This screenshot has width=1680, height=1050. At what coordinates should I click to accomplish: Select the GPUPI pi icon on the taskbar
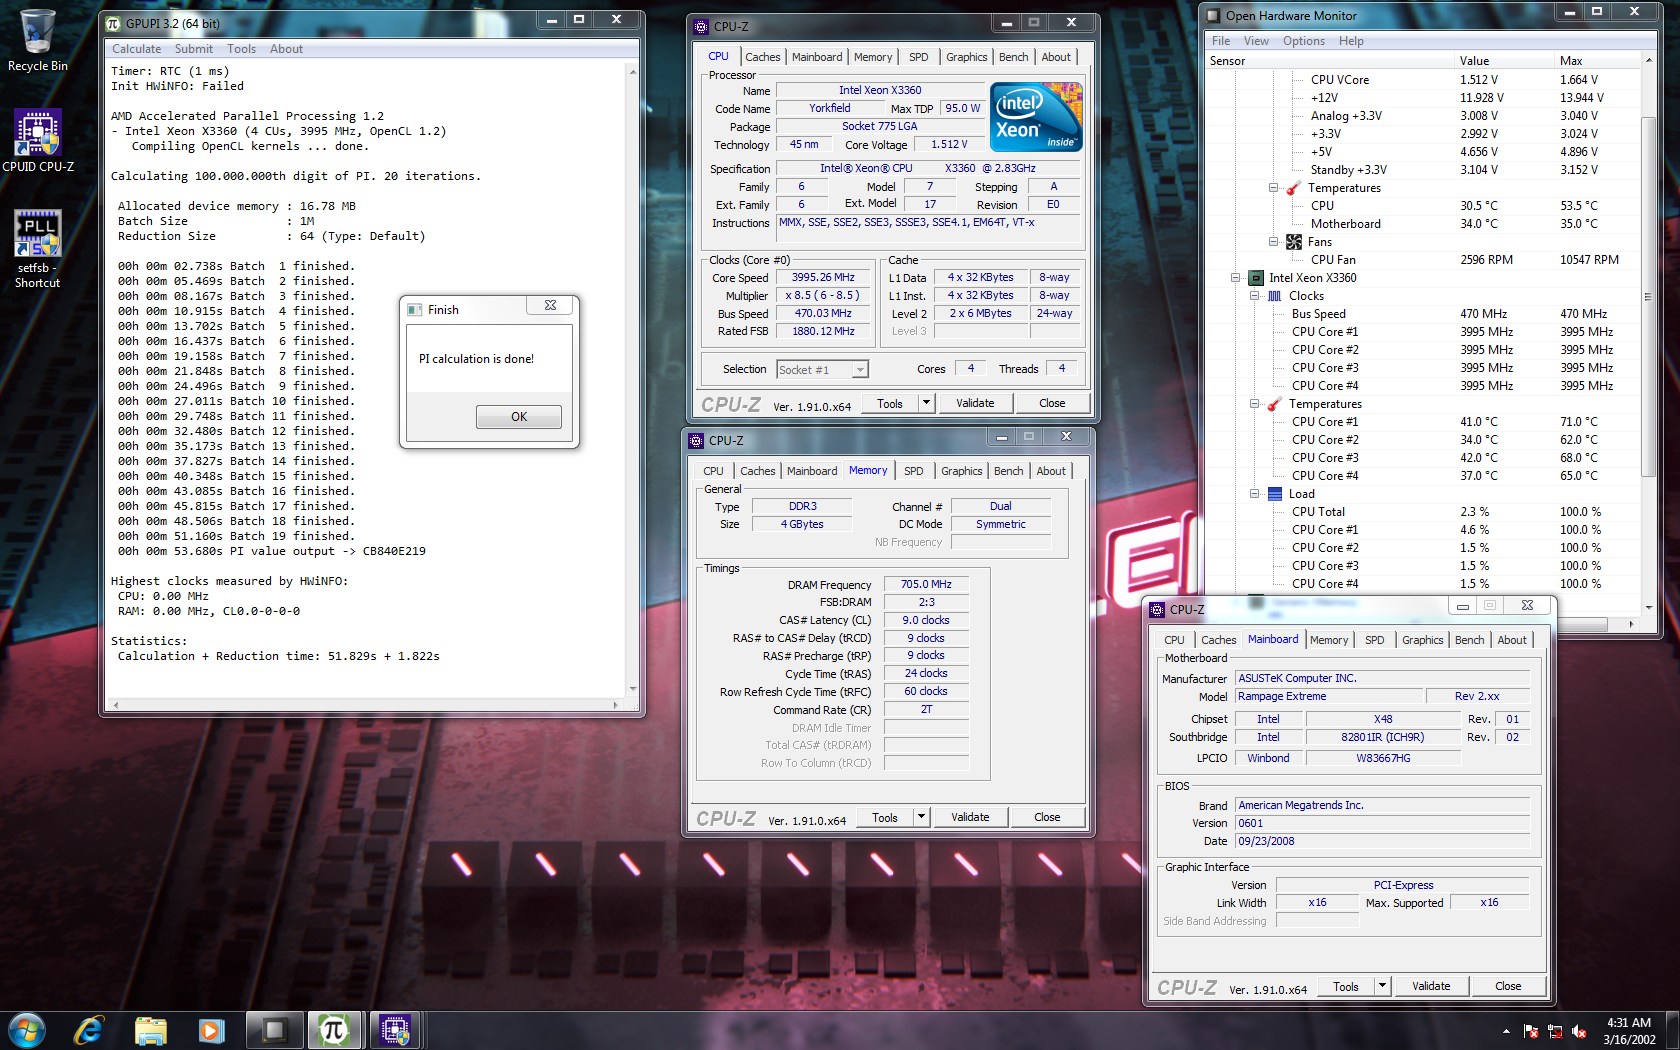tap(334, 1030)
